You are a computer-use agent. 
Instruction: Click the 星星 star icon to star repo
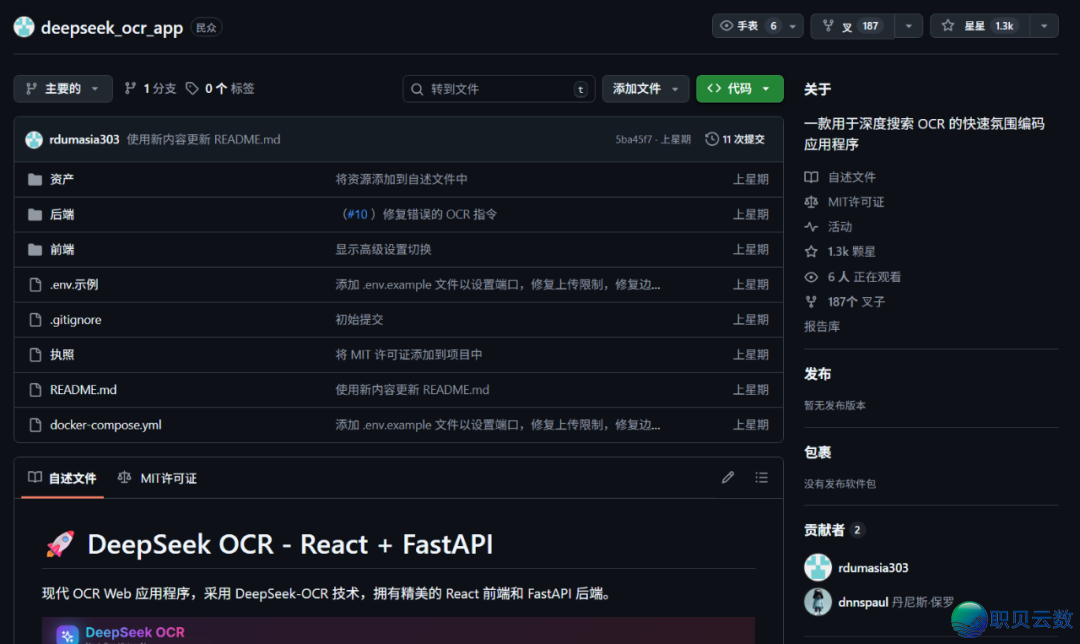(948, 24)
